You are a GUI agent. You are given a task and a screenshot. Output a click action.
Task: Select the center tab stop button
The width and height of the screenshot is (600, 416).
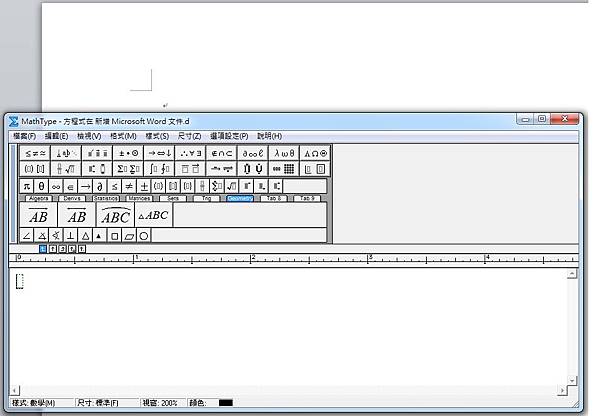pyautogui.click(x=53, y=249)
